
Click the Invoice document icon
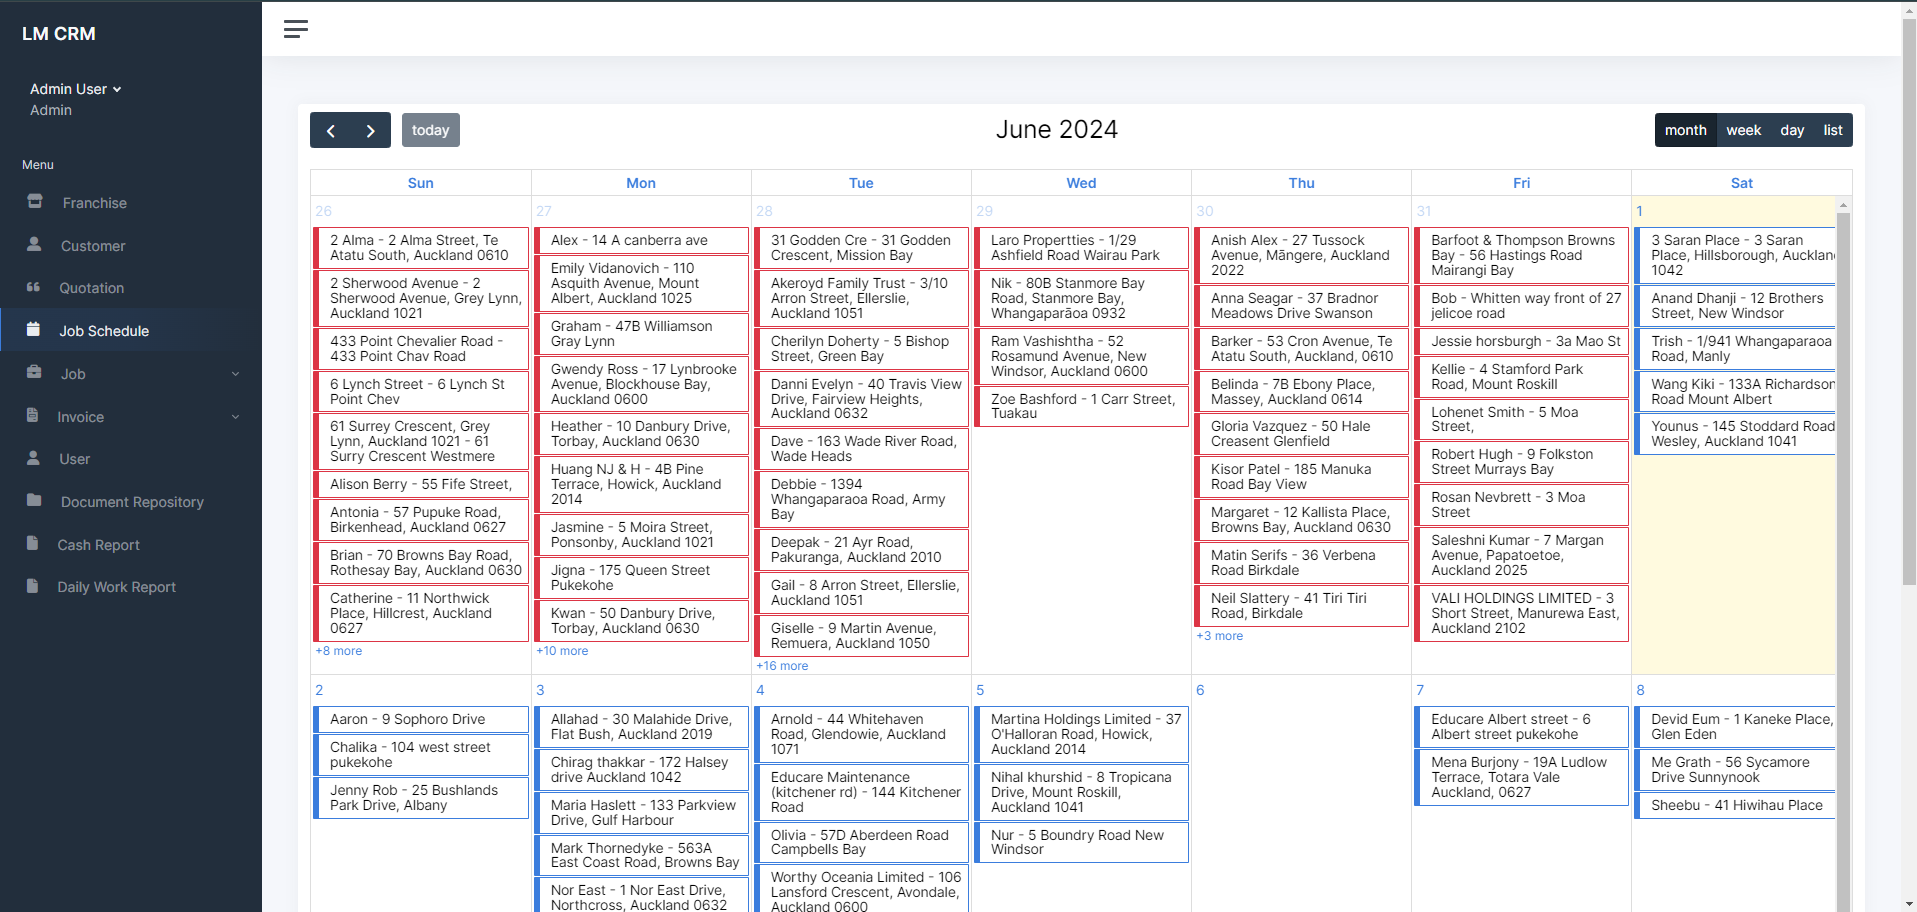point(32,415)
